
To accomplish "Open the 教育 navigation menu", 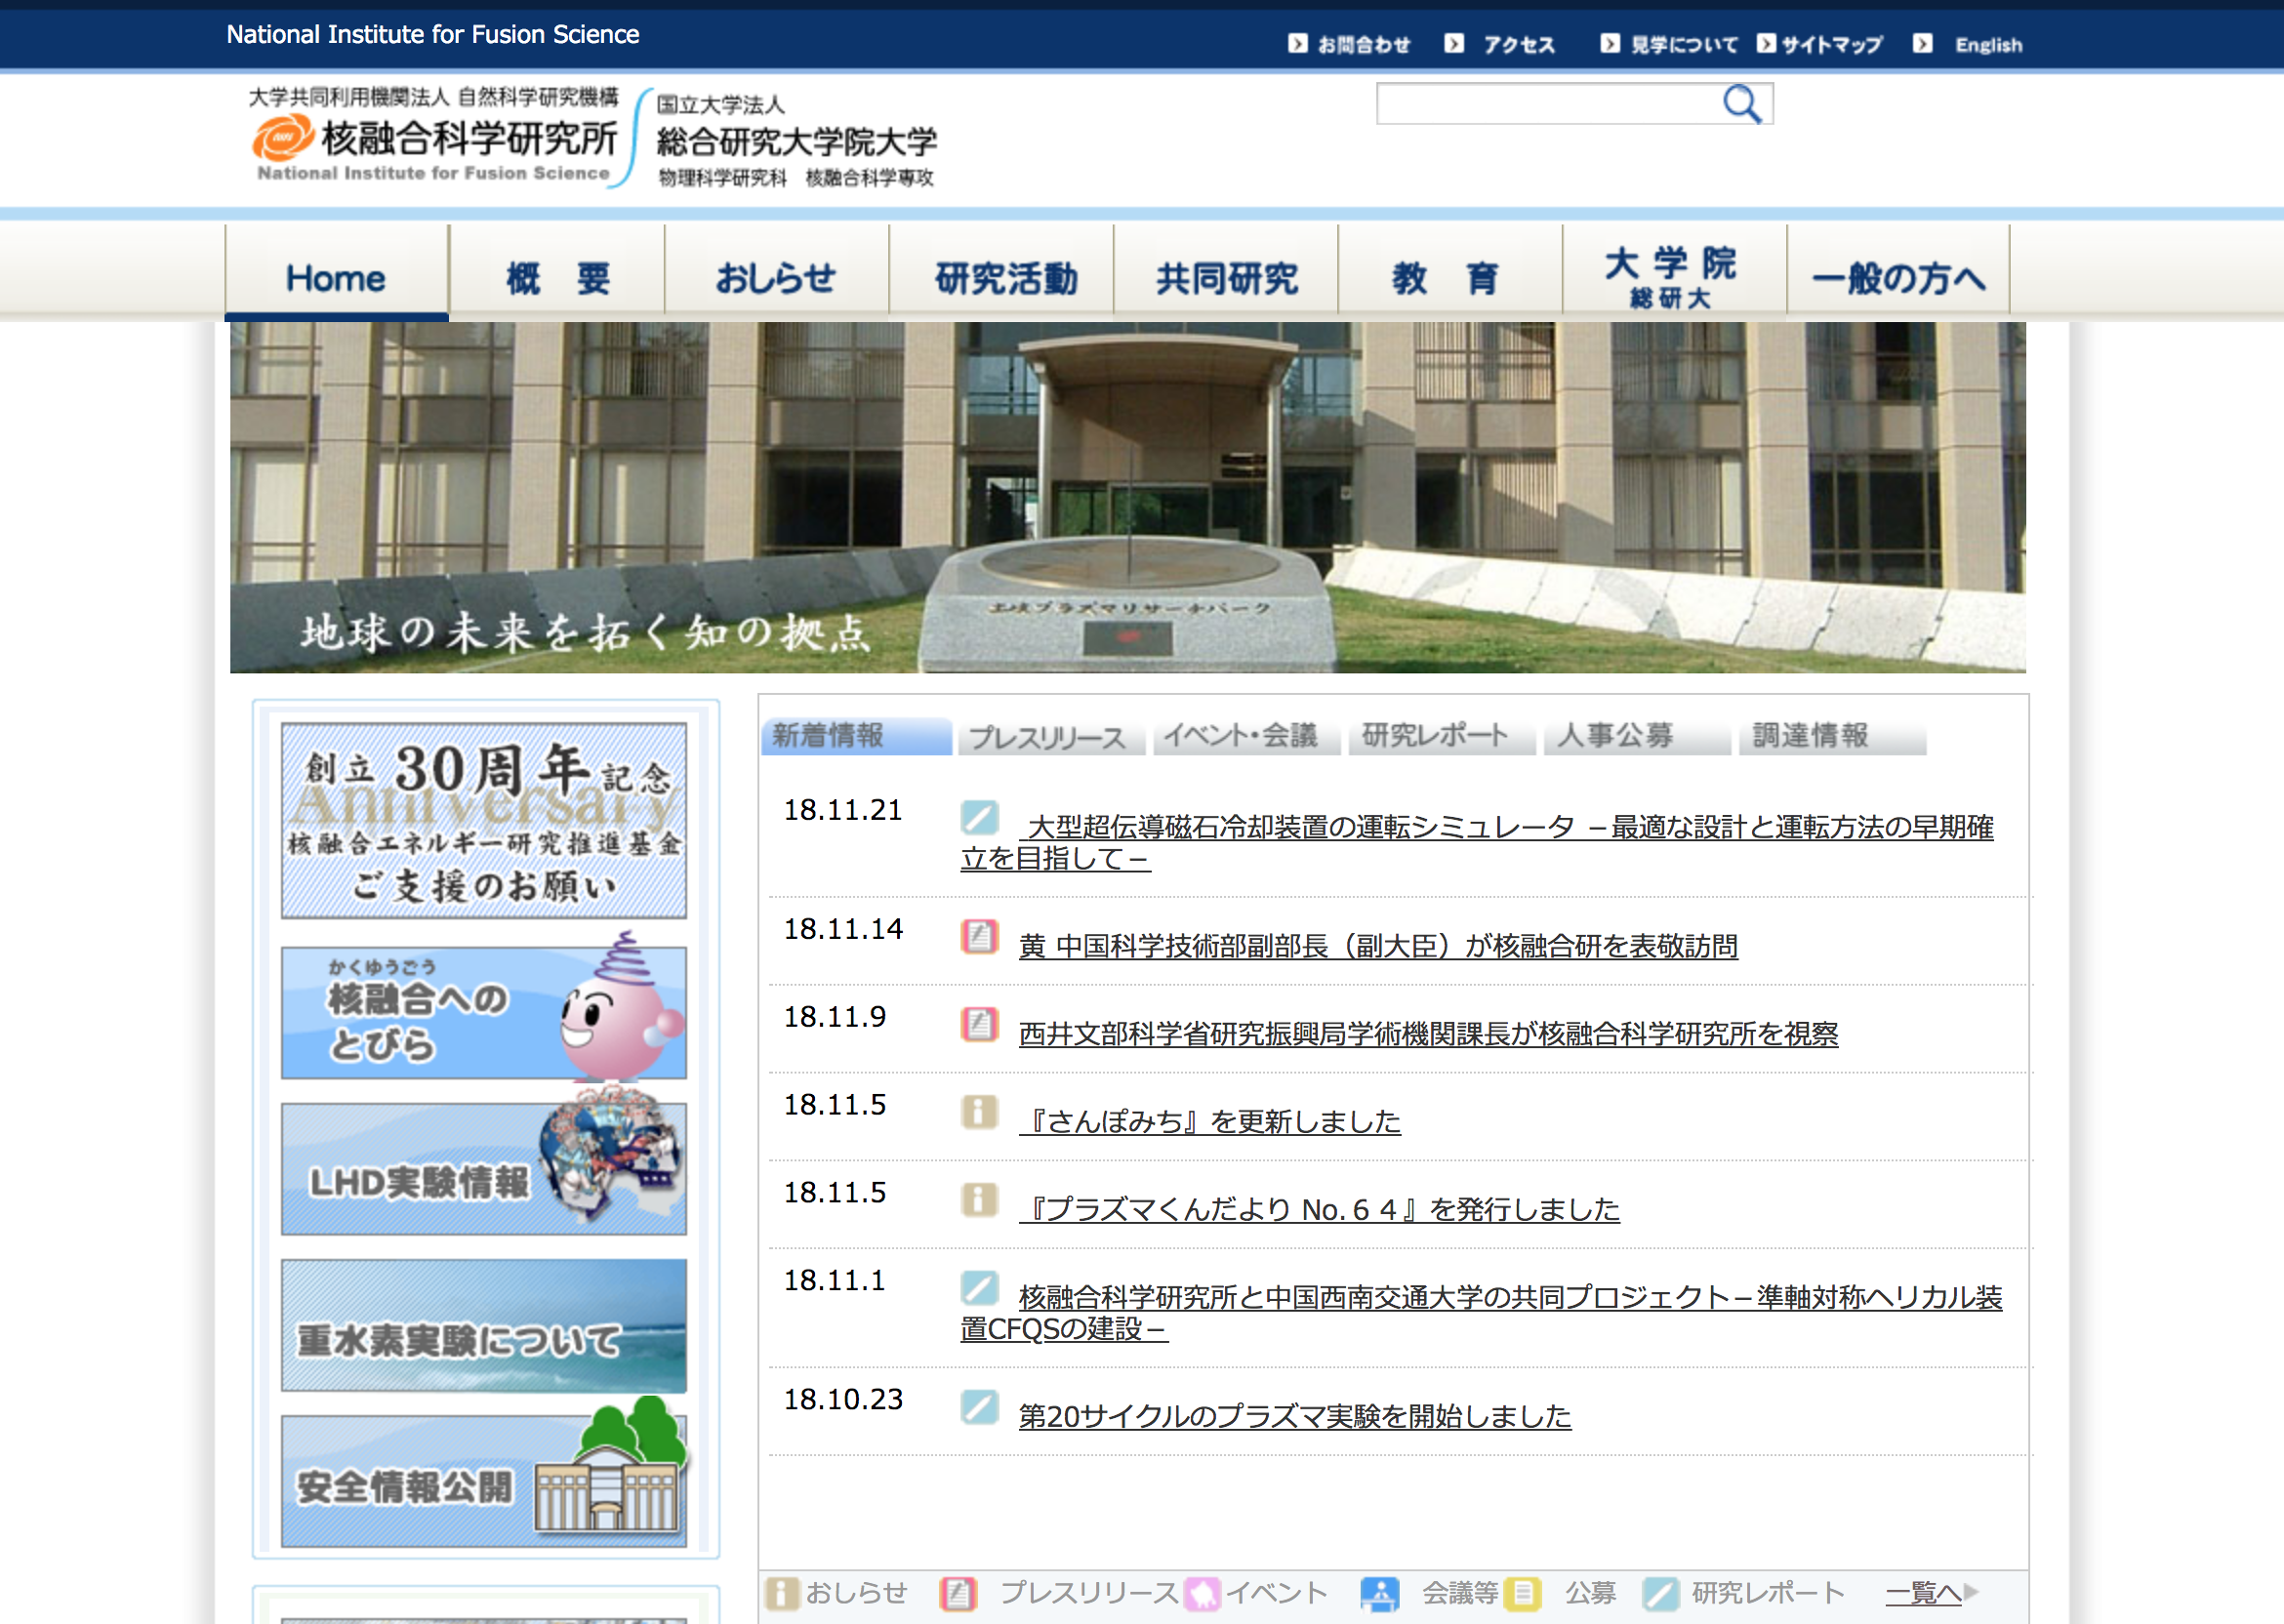I will (x=1450, y=272).
